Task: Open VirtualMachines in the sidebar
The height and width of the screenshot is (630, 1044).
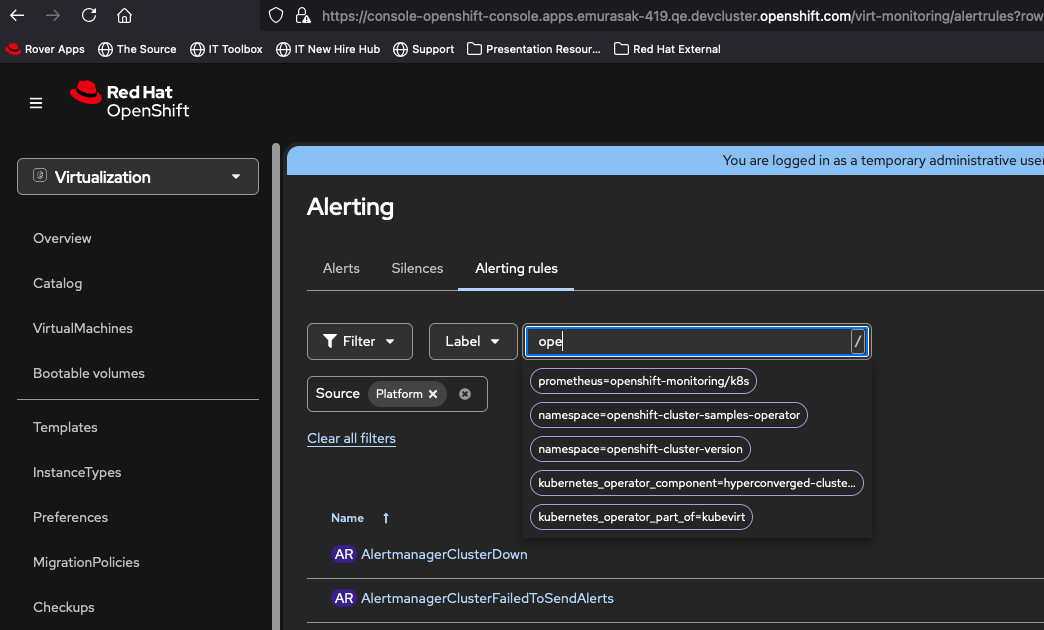Action: coord(83,328)
